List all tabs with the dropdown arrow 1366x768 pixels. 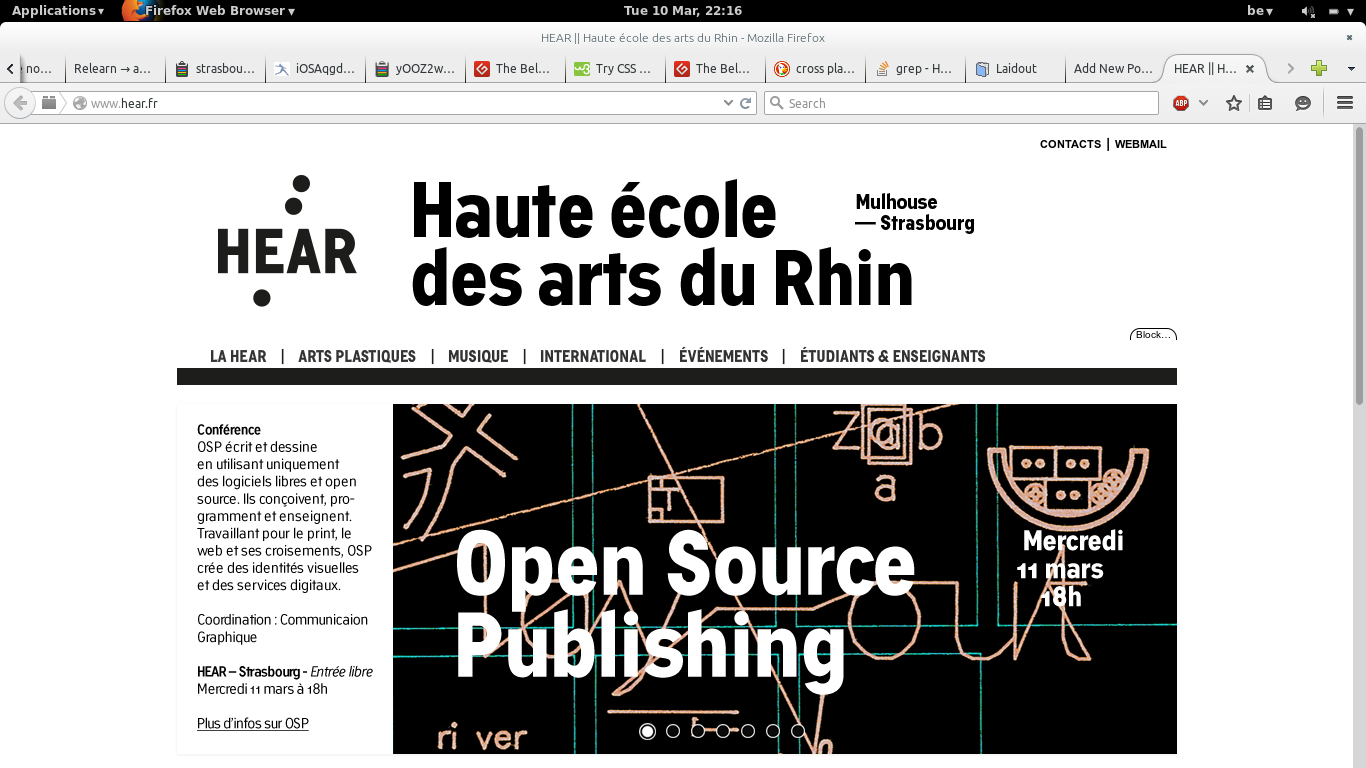[x=1351, y=69]
